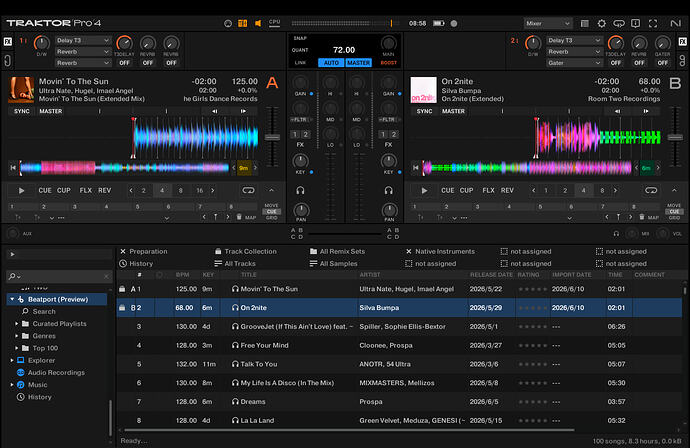
Task: Open the Native Instruments favorite
Action: (x=440, y=251)
